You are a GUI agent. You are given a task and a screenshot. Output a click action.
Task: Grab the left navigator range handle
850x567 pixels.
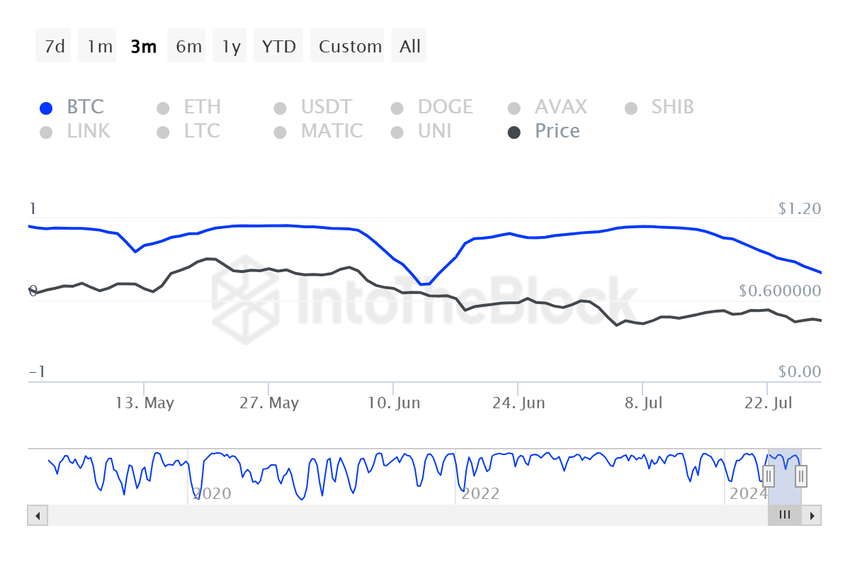tap(768, 476)
